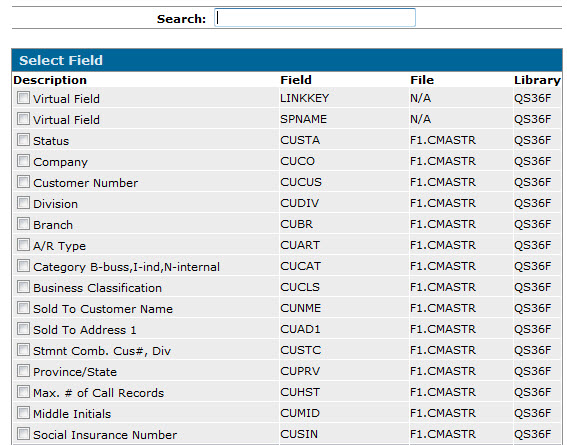Click the Description column header
This screenshot has width=567, height=445.
click(x=50, y=80)
